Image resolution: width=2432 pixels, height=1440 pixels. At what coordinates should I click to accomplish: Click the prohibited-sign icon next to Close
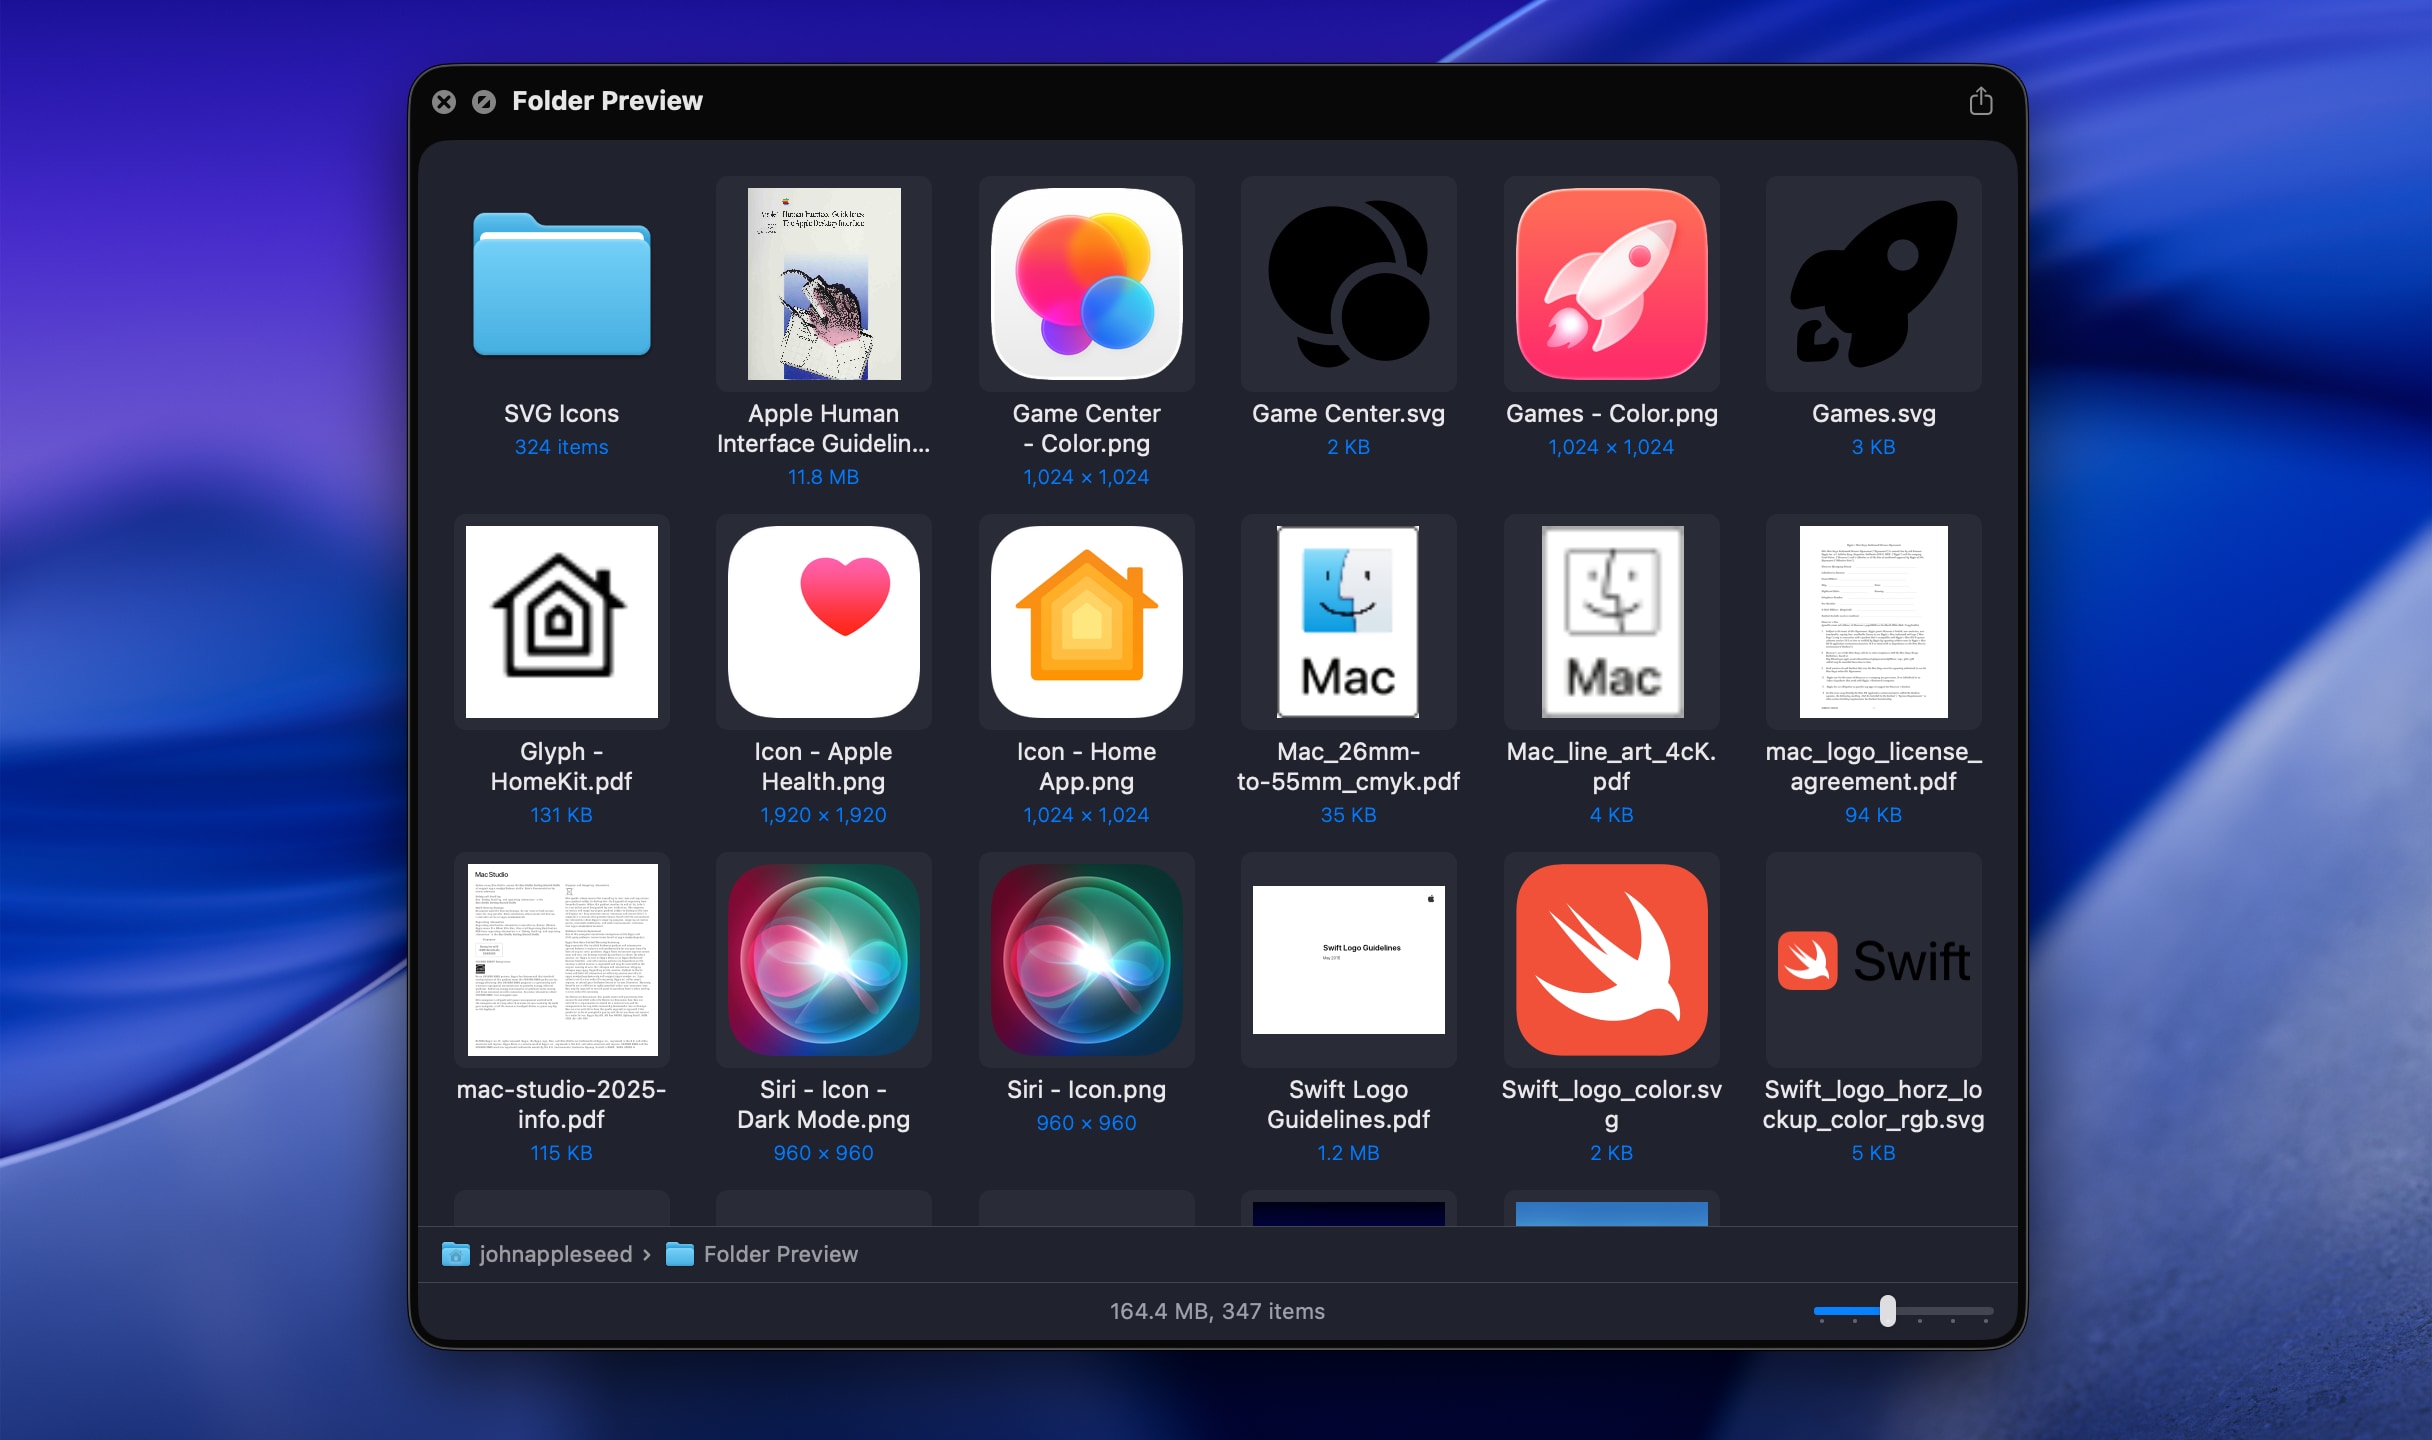(484, 101)
